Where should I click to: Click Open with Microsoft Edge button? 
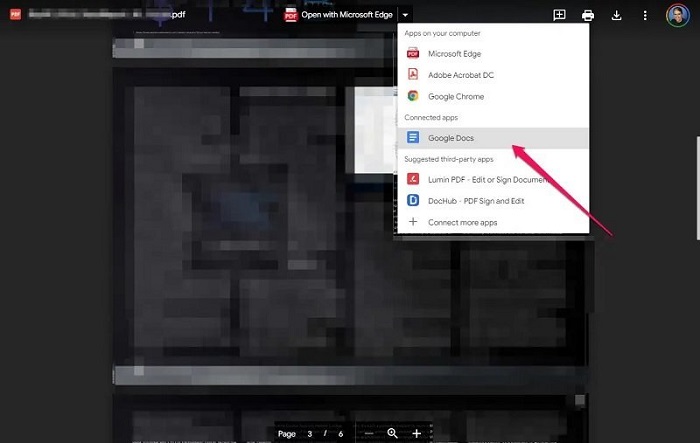[339, 15]
